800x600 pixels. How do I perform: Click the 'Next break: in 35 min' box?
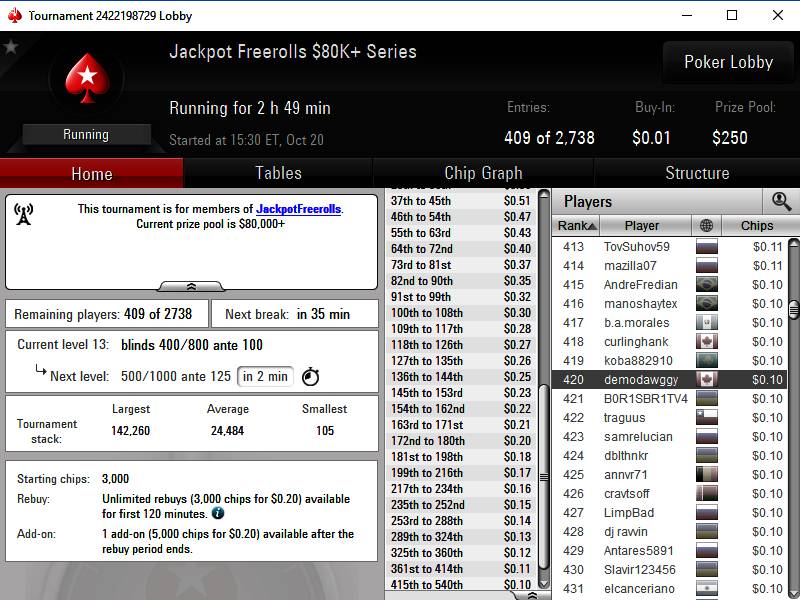point(295,314)
